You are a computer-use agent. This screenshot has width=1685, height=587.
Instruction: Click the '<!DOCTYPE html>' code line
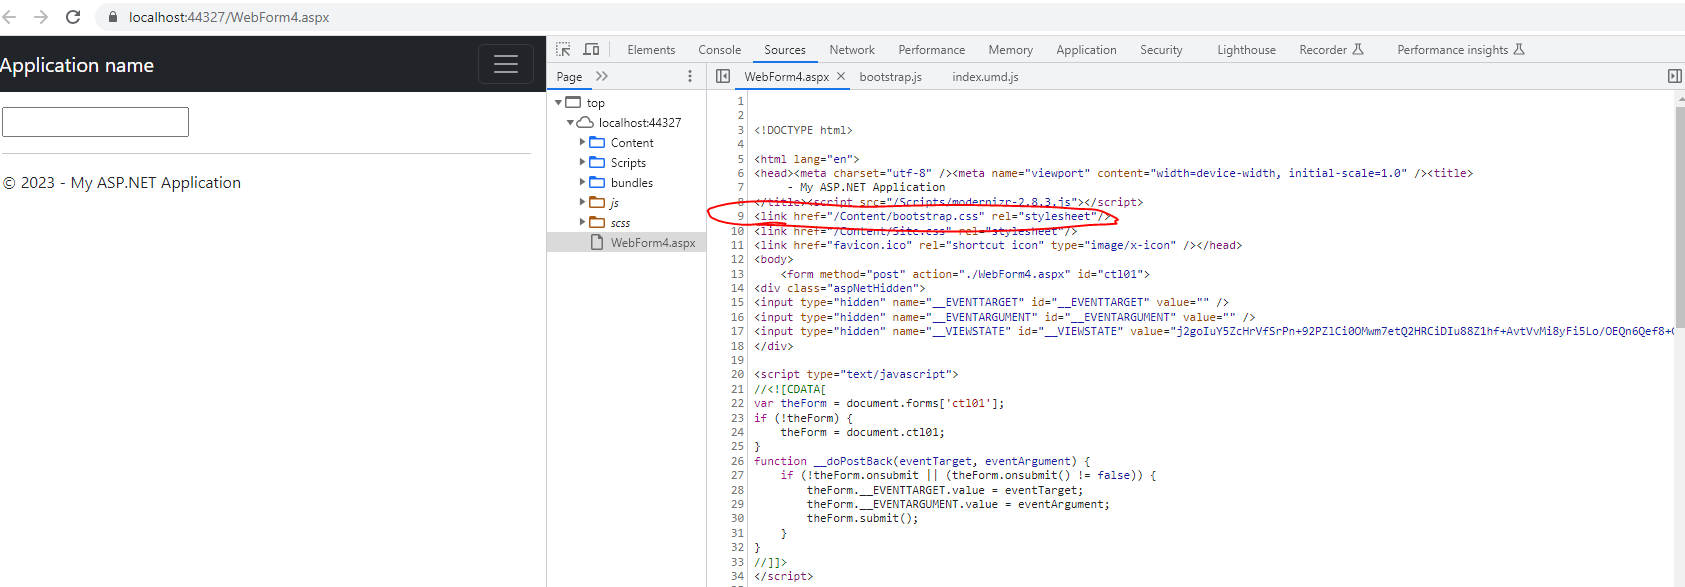803,130
